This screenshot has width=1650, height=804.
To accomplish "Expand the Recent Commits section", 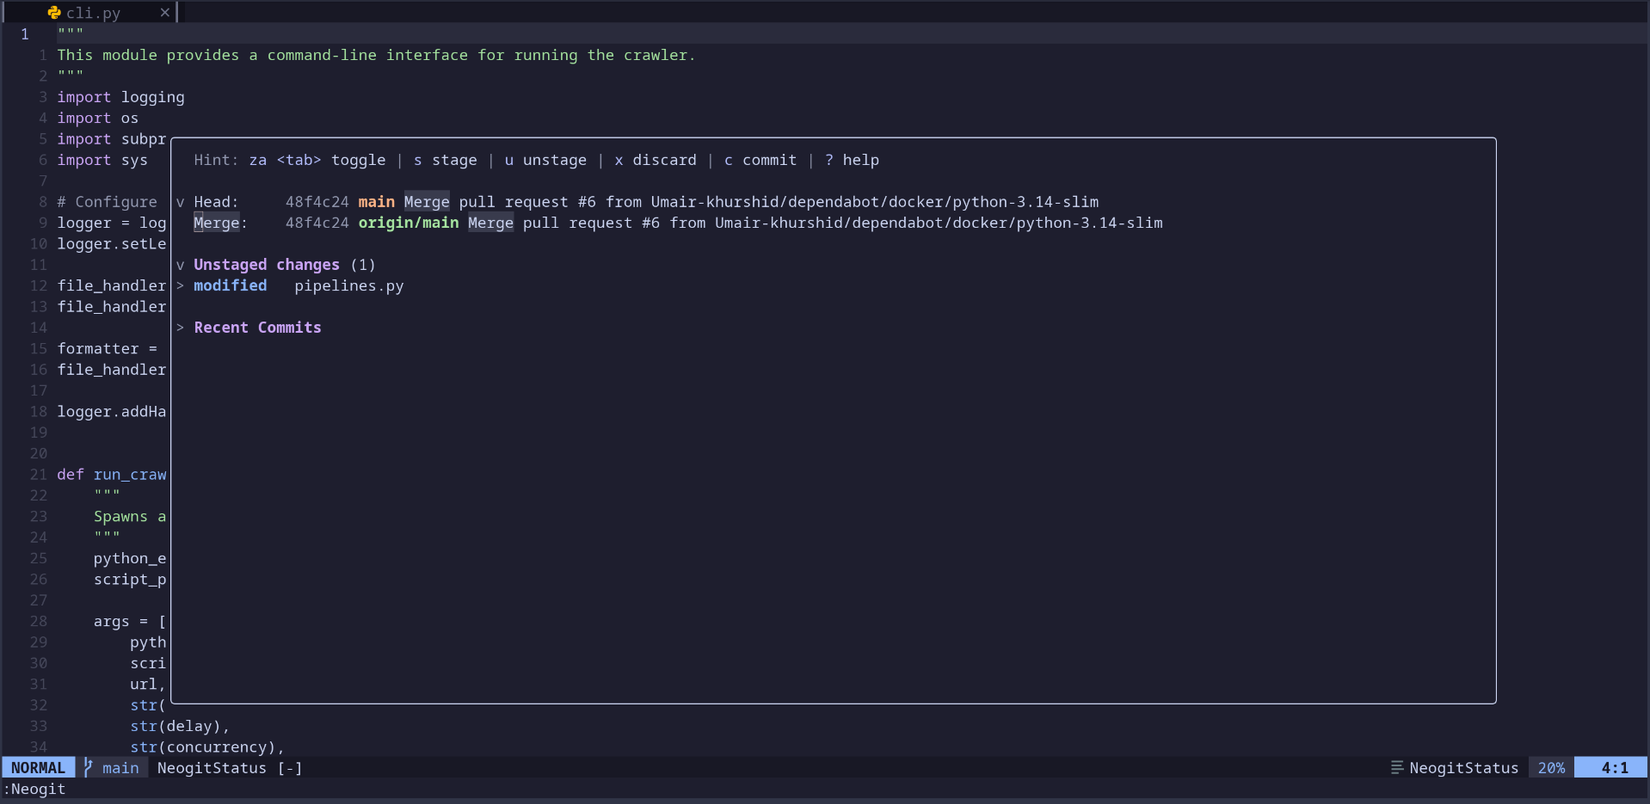I will (180, 328).
